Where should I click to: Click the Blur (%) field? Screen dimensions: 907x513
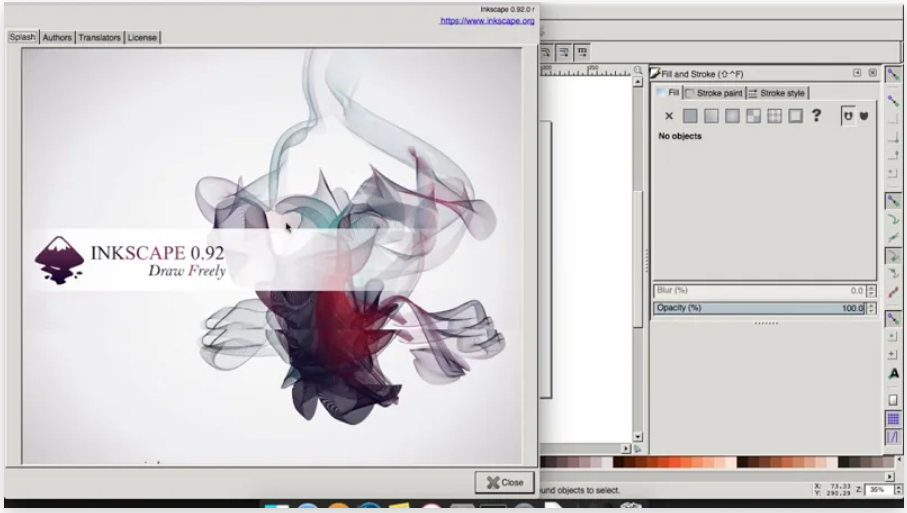[759, 290]
